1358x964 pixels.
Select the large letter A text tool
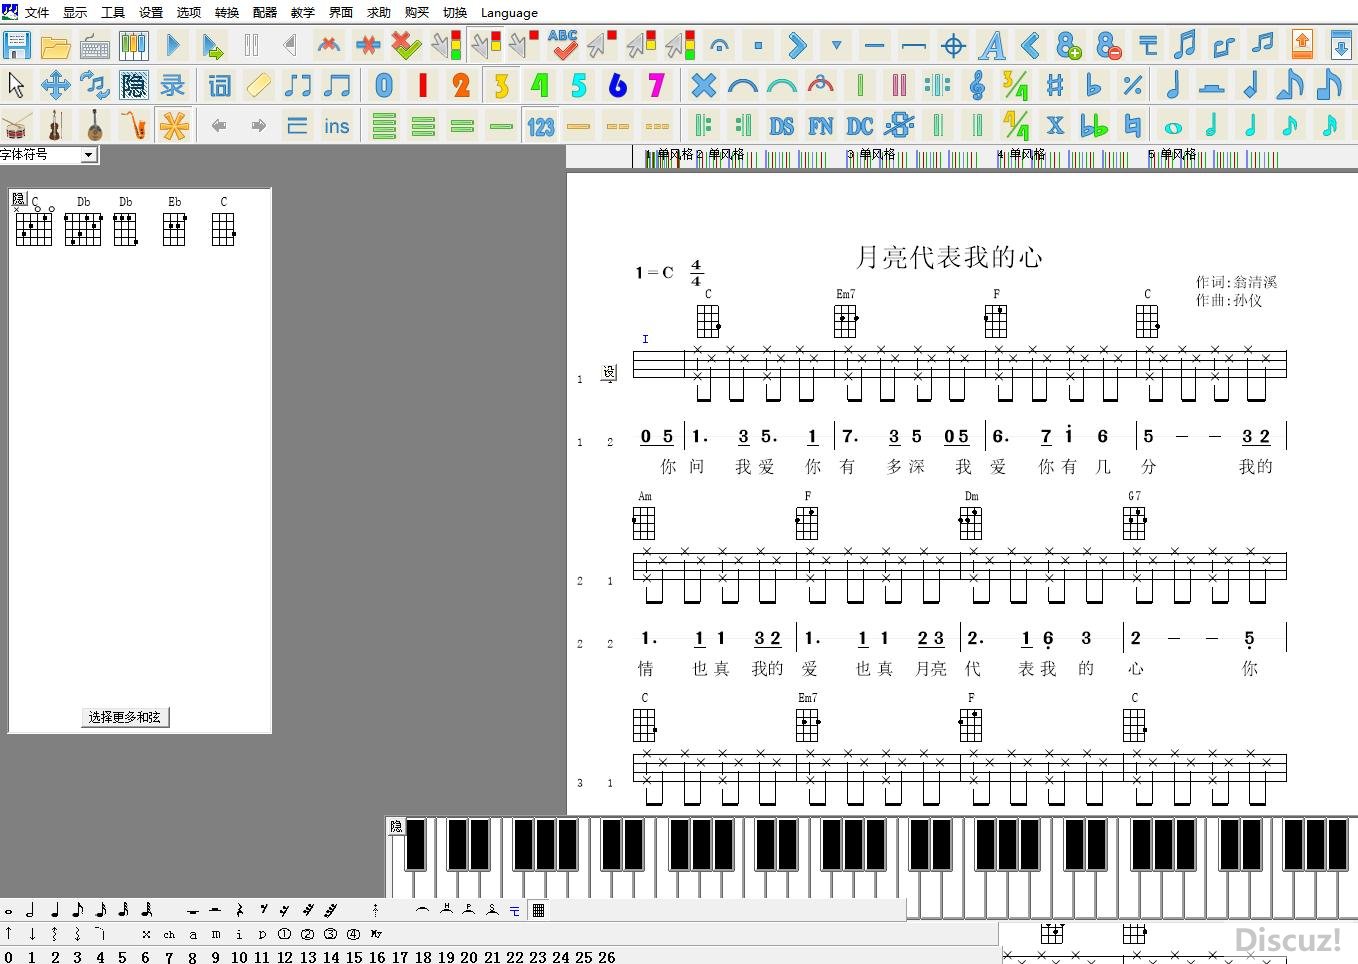[x=992, y=45]
